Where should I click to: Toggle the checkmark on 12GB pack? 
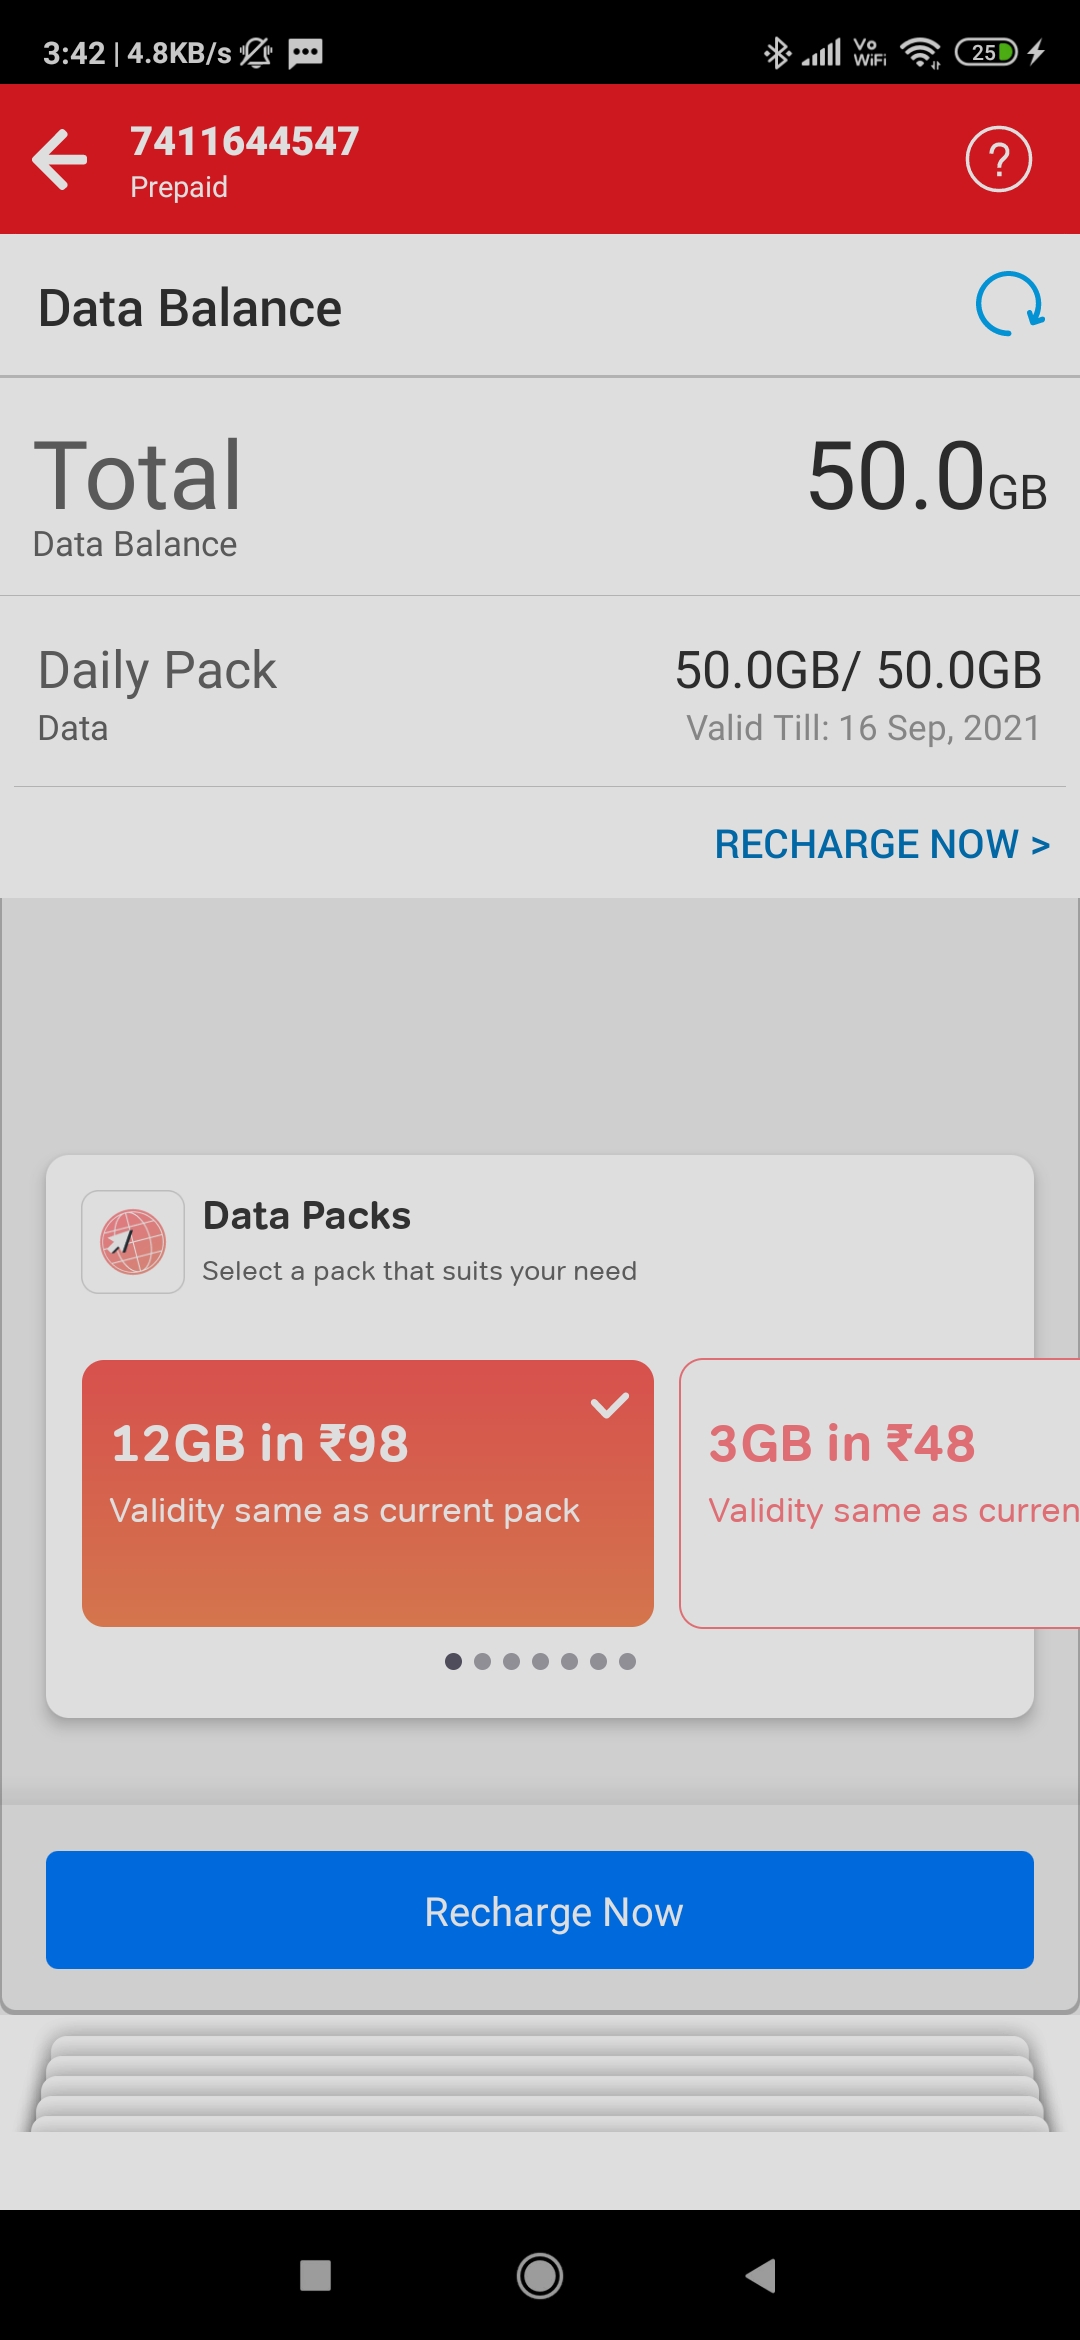609,1405
